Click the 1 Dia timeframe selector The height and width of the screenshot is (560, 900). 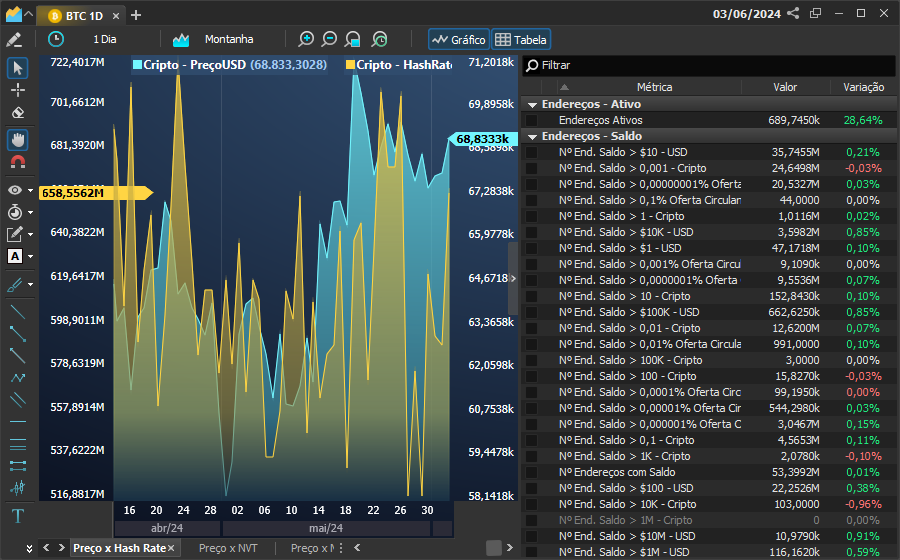click(104, 39)
